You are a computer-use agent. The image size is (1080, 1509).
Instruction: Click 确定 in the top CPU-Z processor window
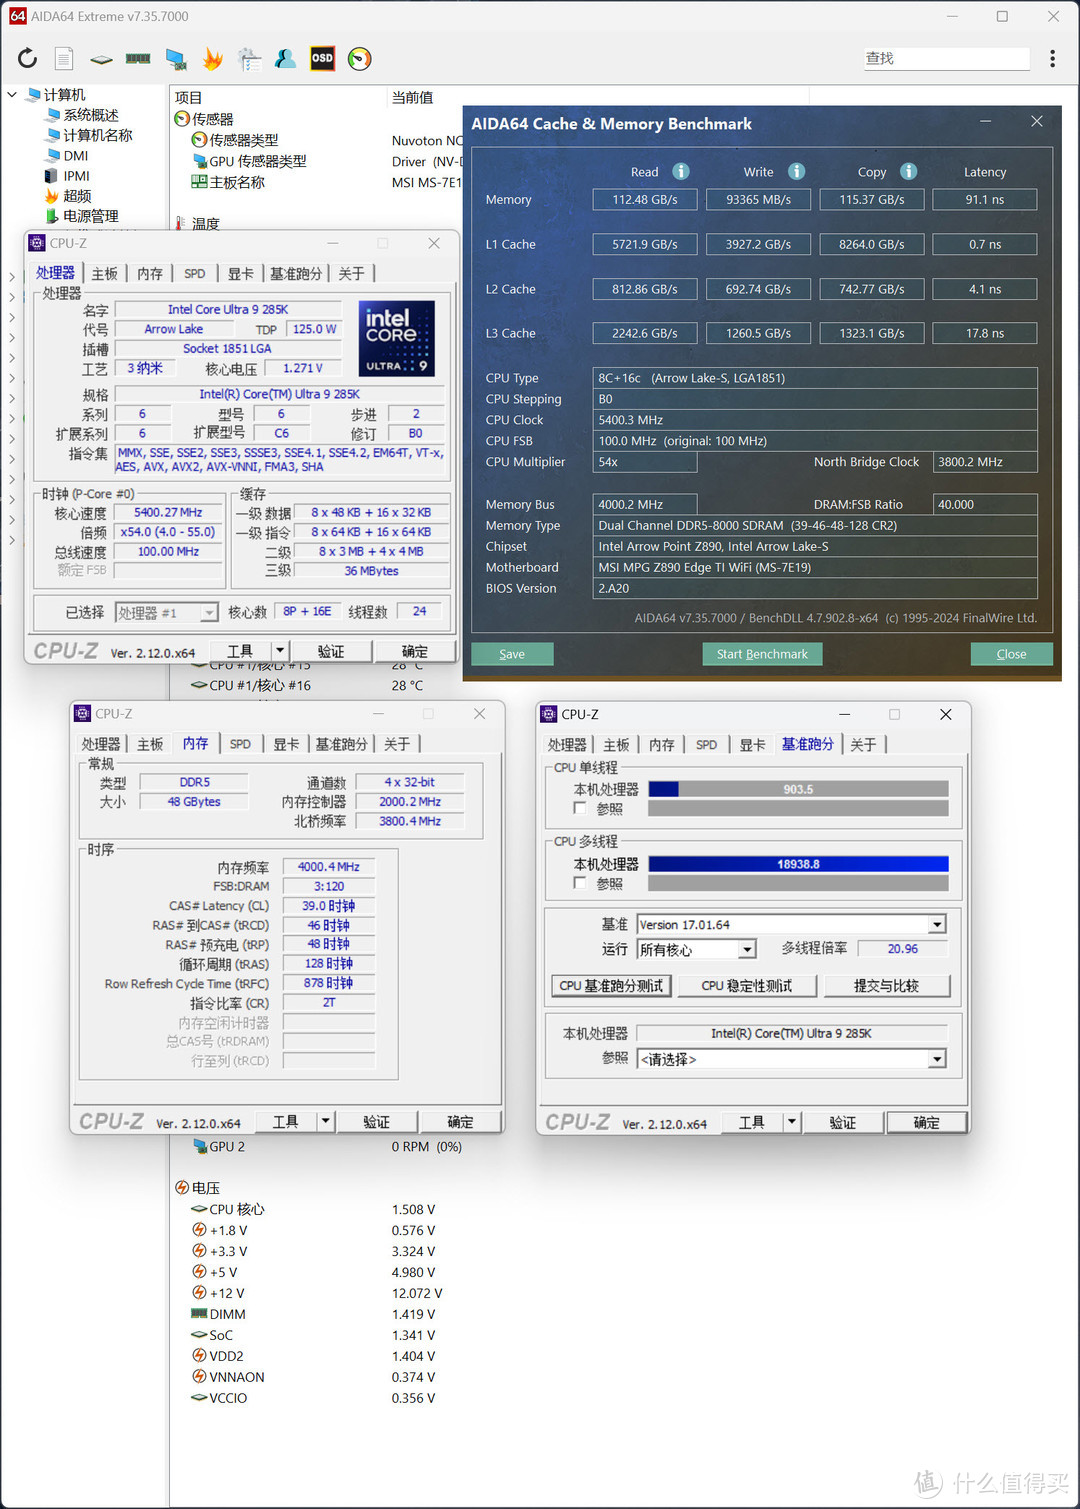[x=414, y=651]
